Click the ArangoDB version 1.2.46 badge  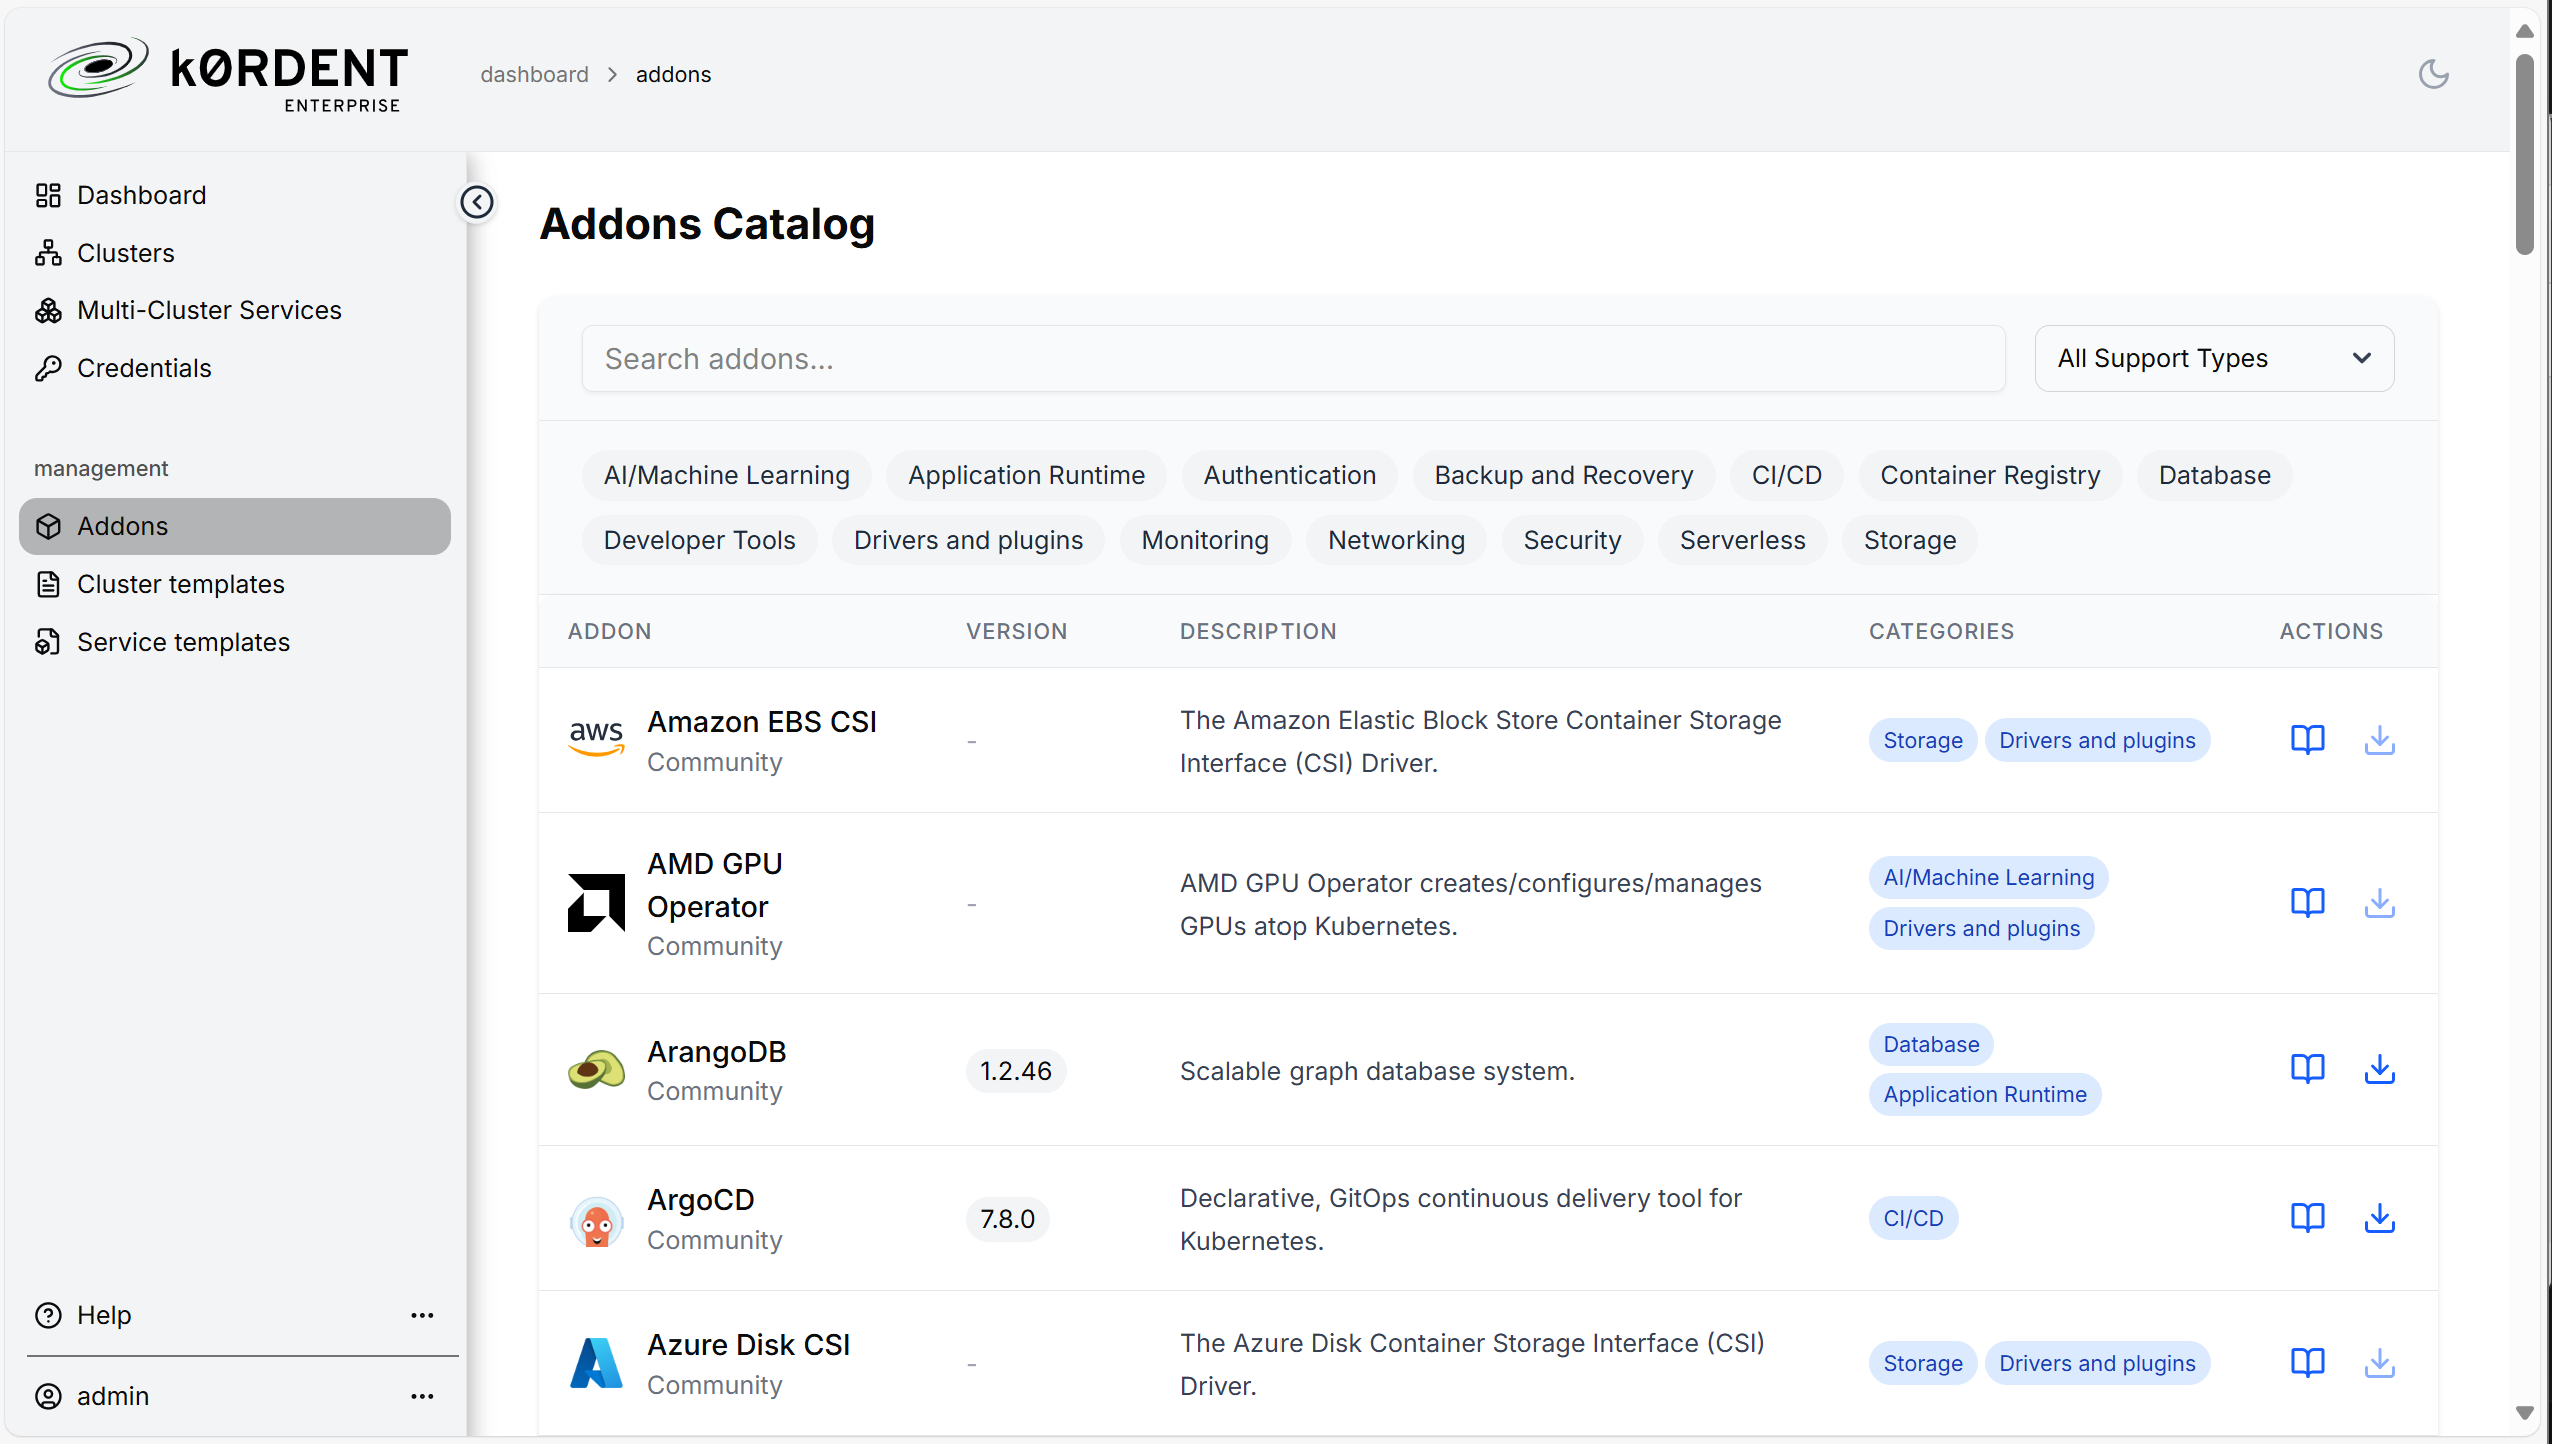pos(1015,1071)
